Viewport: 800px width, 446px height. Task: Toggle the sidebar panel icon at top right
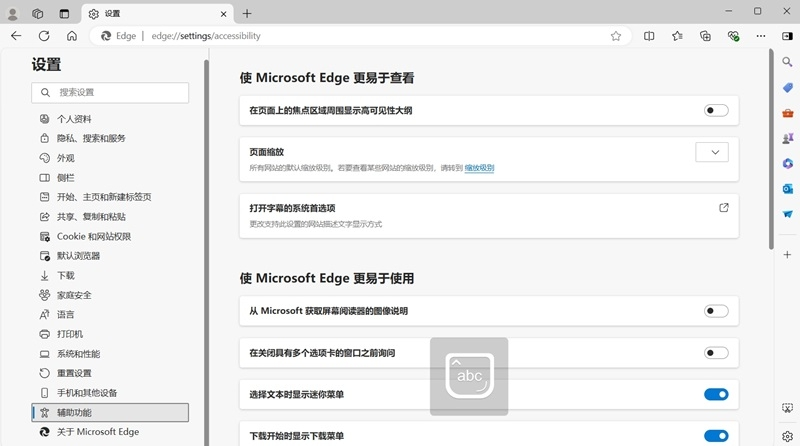pos(787,36)
